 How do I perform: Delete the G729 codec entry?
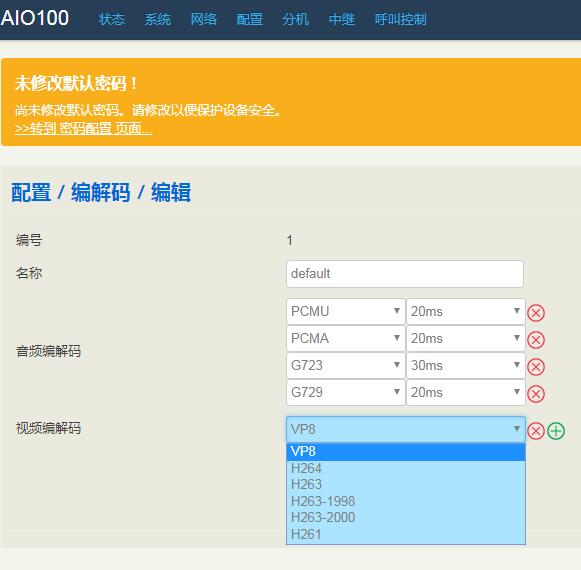pos(535,394)
